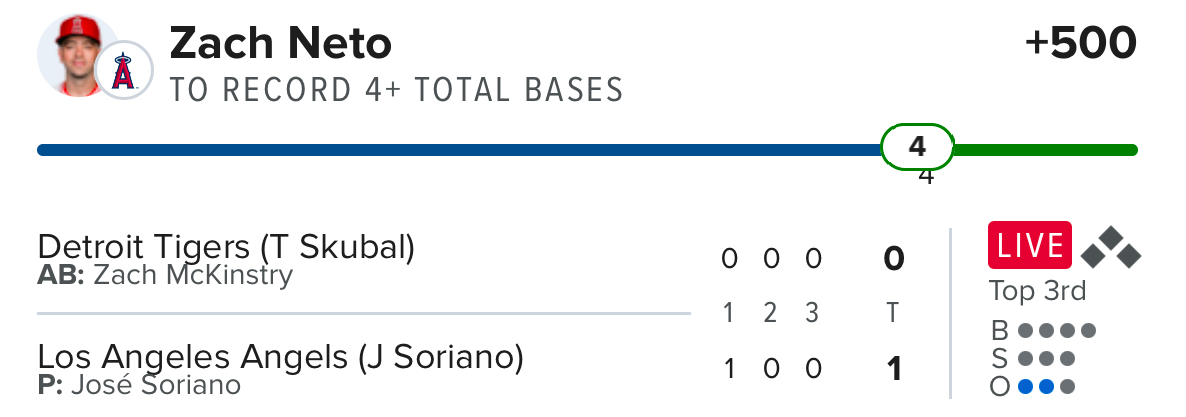
Task: Select the +500 odds value
Action: 1081,43
